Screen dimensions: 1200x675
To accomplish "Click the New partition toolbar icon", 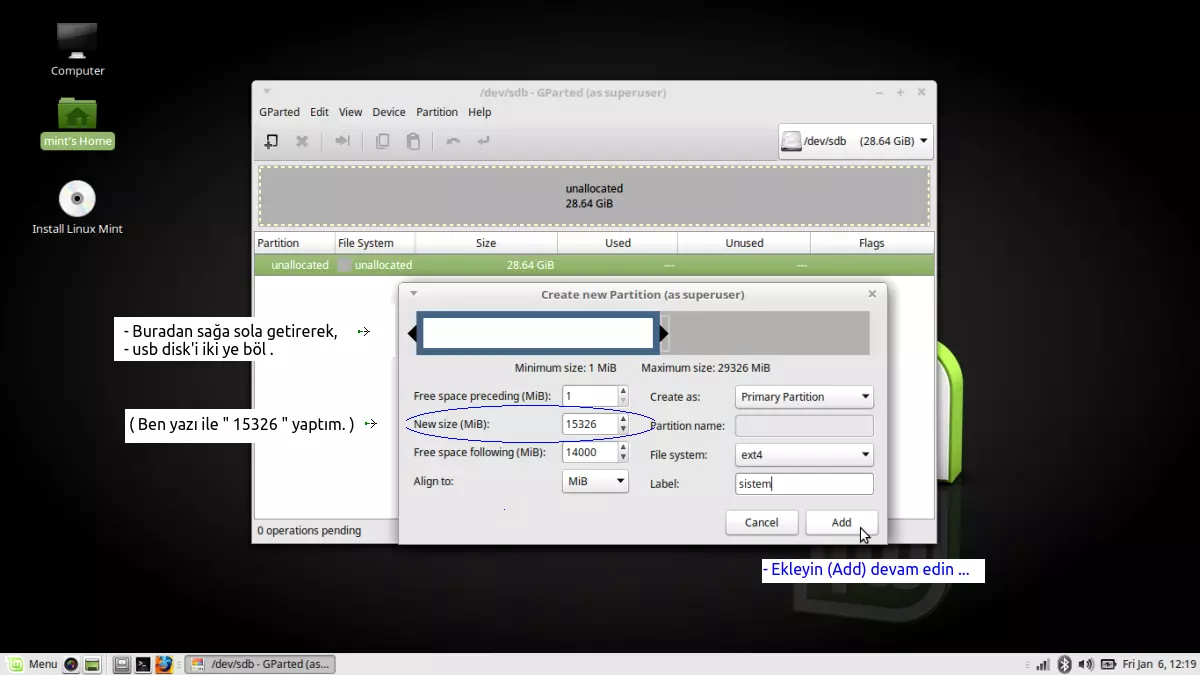I will [271, 142].
